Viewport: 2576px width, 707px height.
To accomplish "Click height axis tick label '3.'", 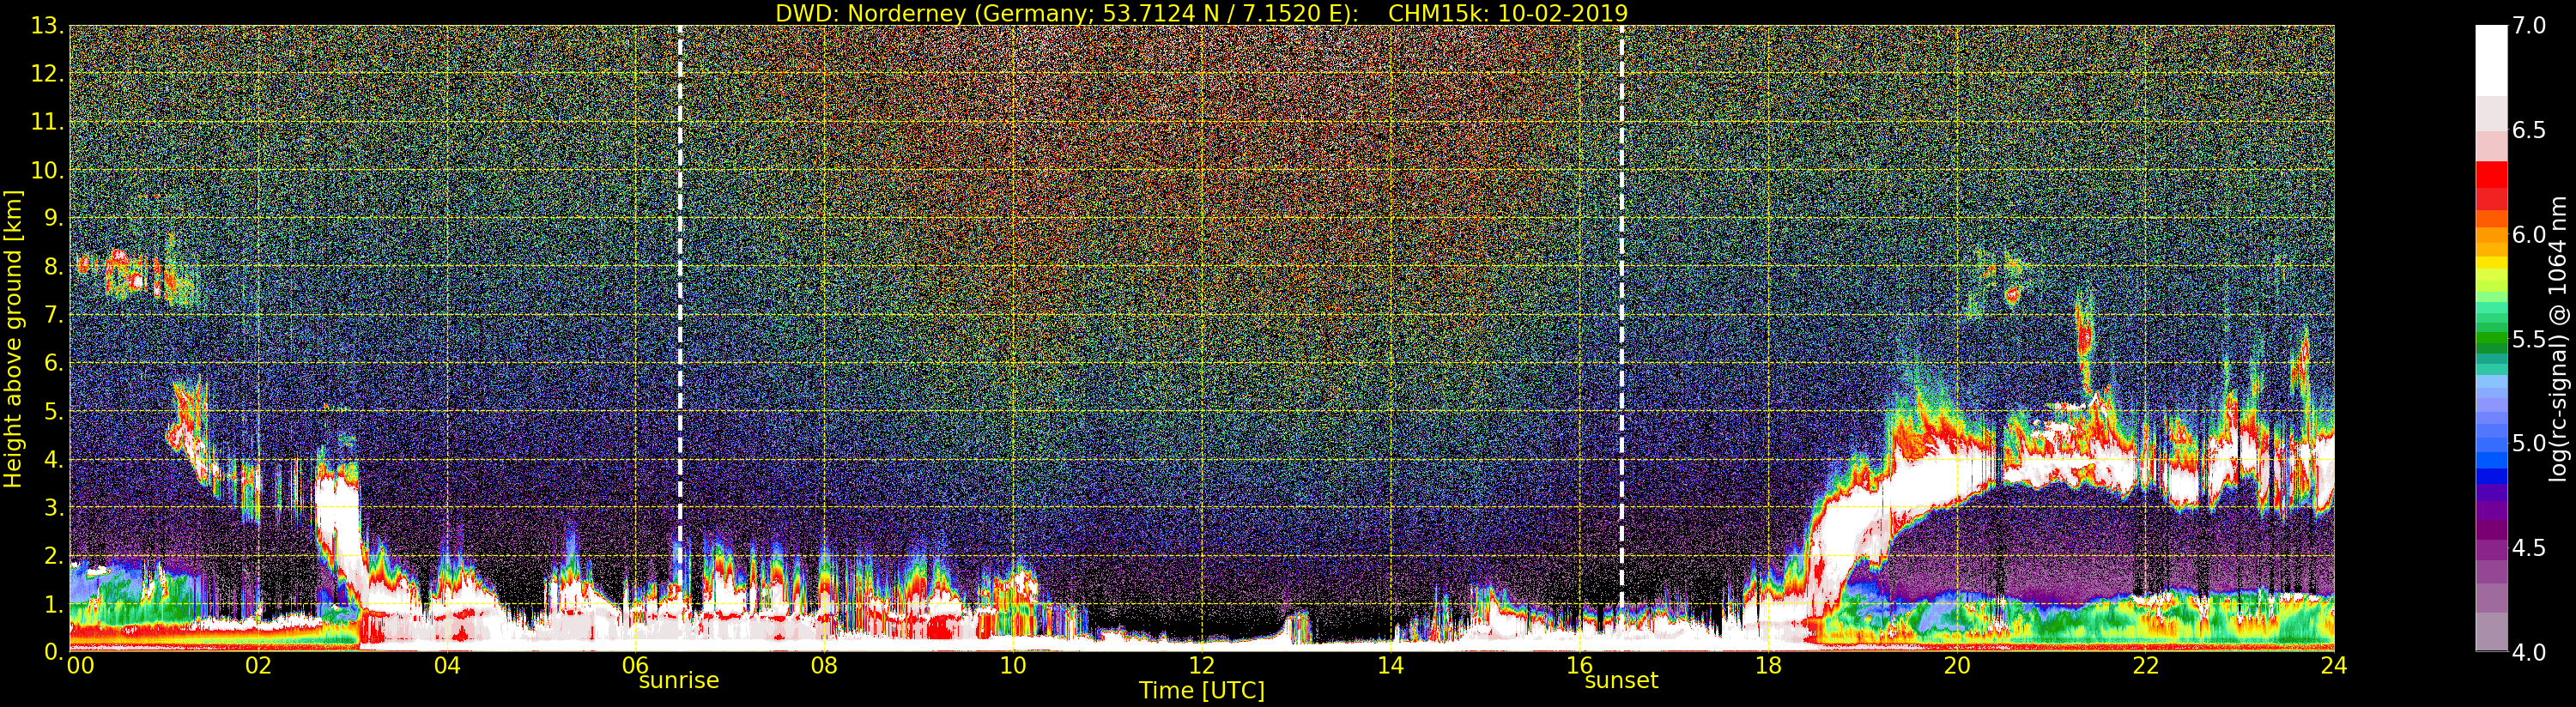I will 54,507.
